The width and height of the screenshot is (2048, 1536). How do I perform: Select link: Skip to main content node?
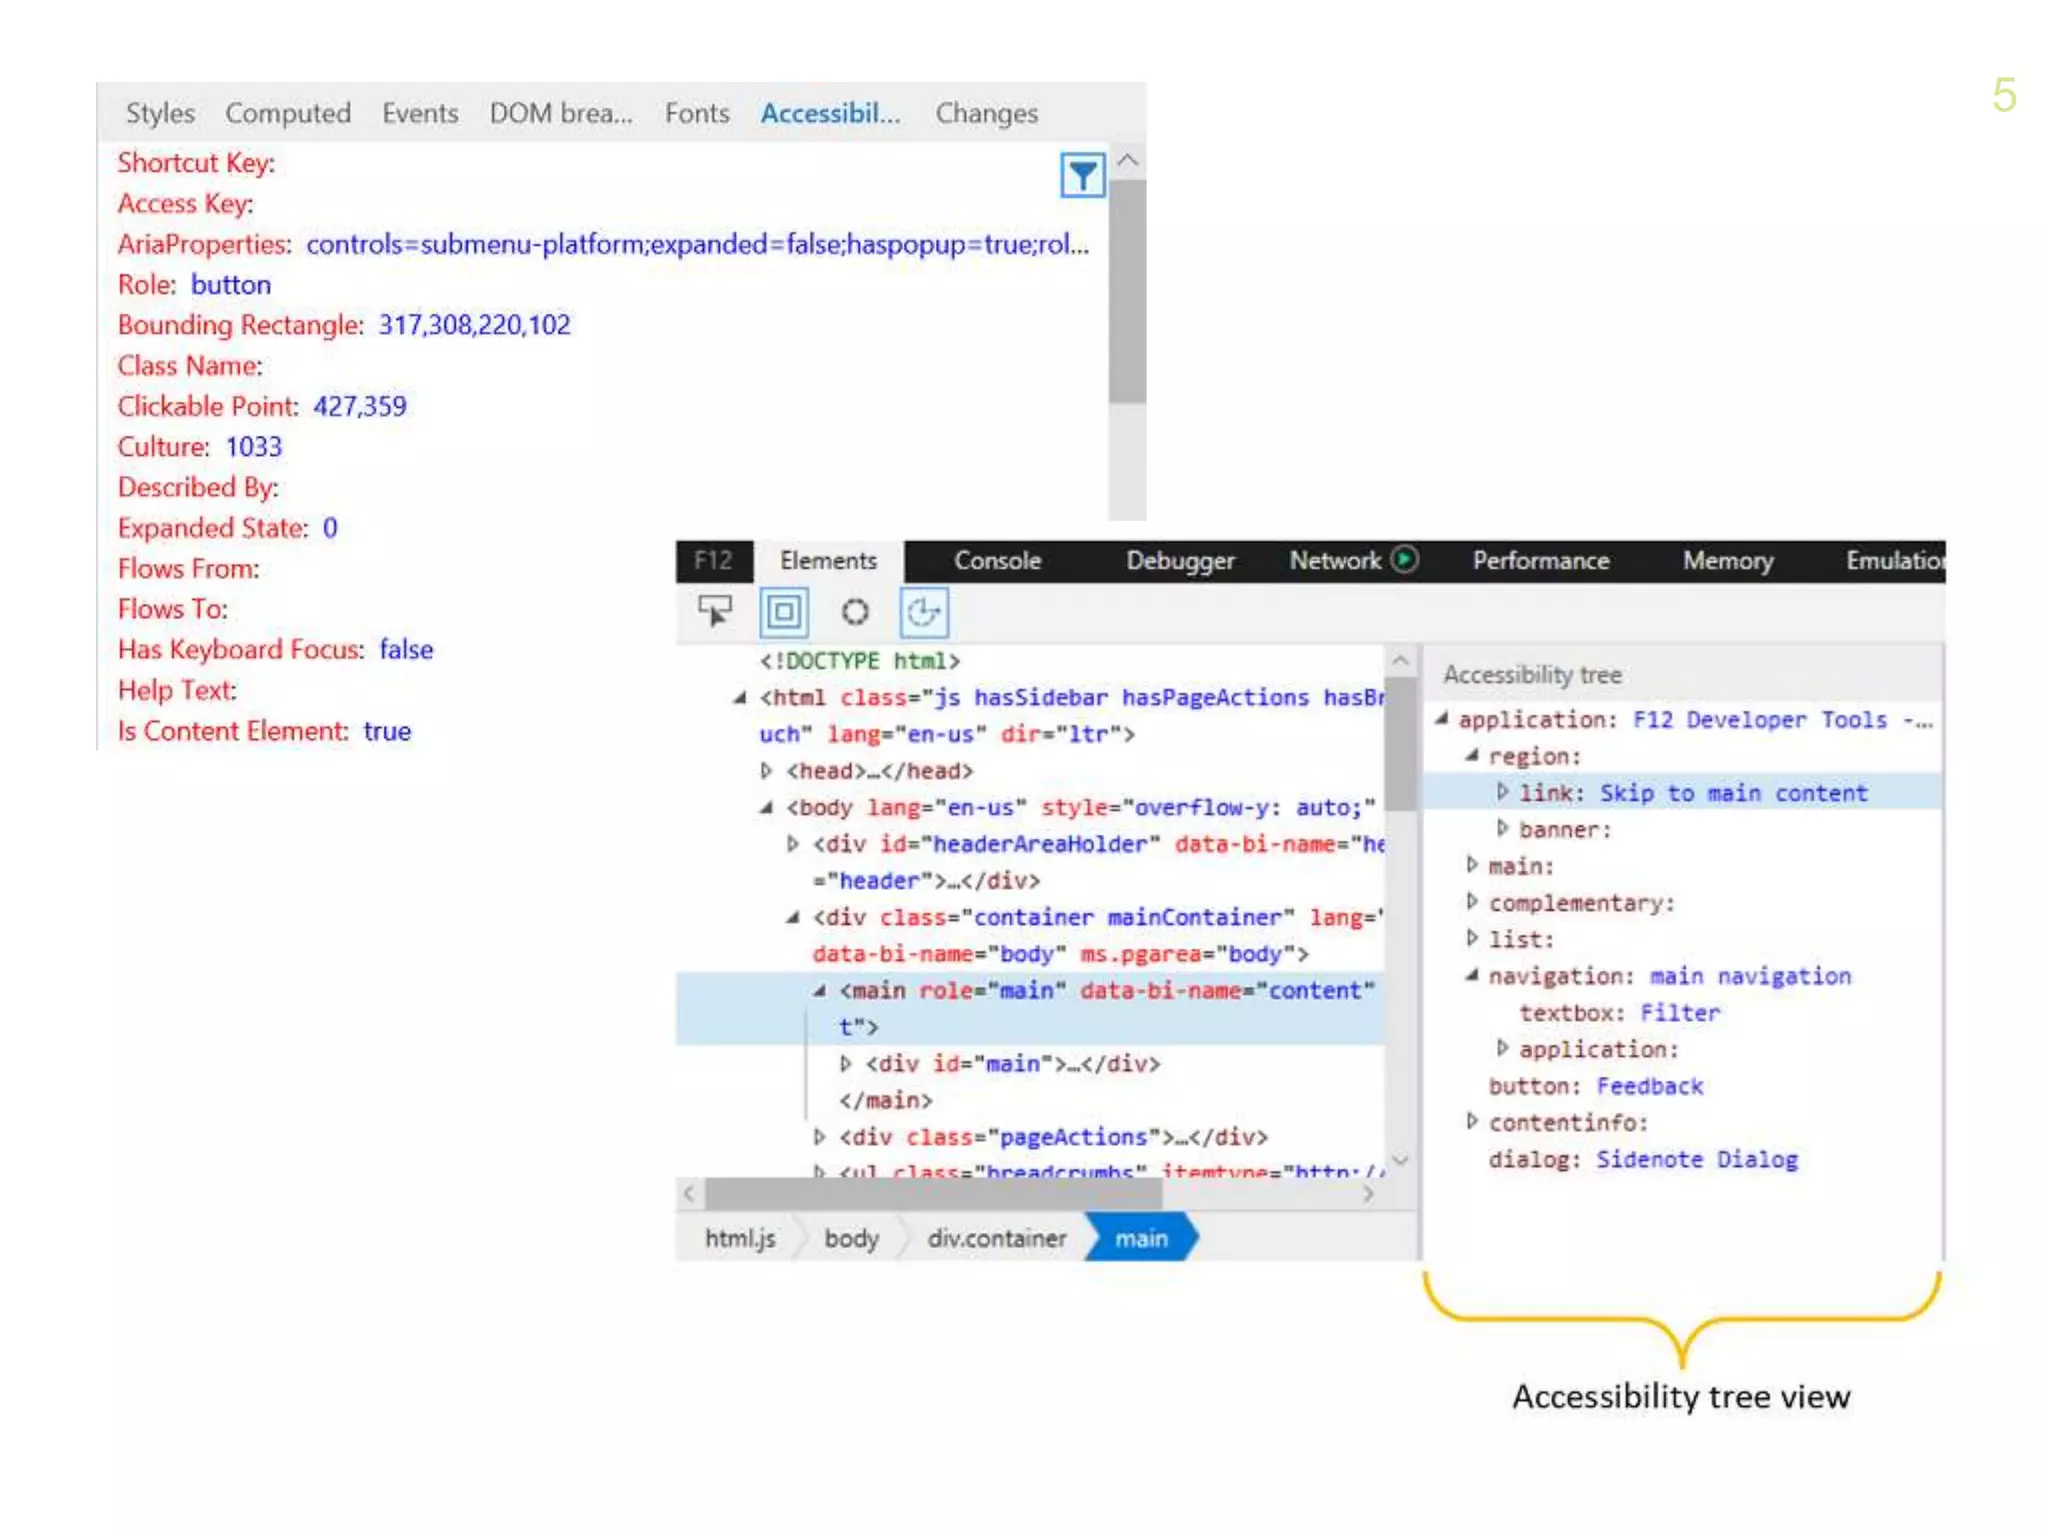tap(1692, 793)
